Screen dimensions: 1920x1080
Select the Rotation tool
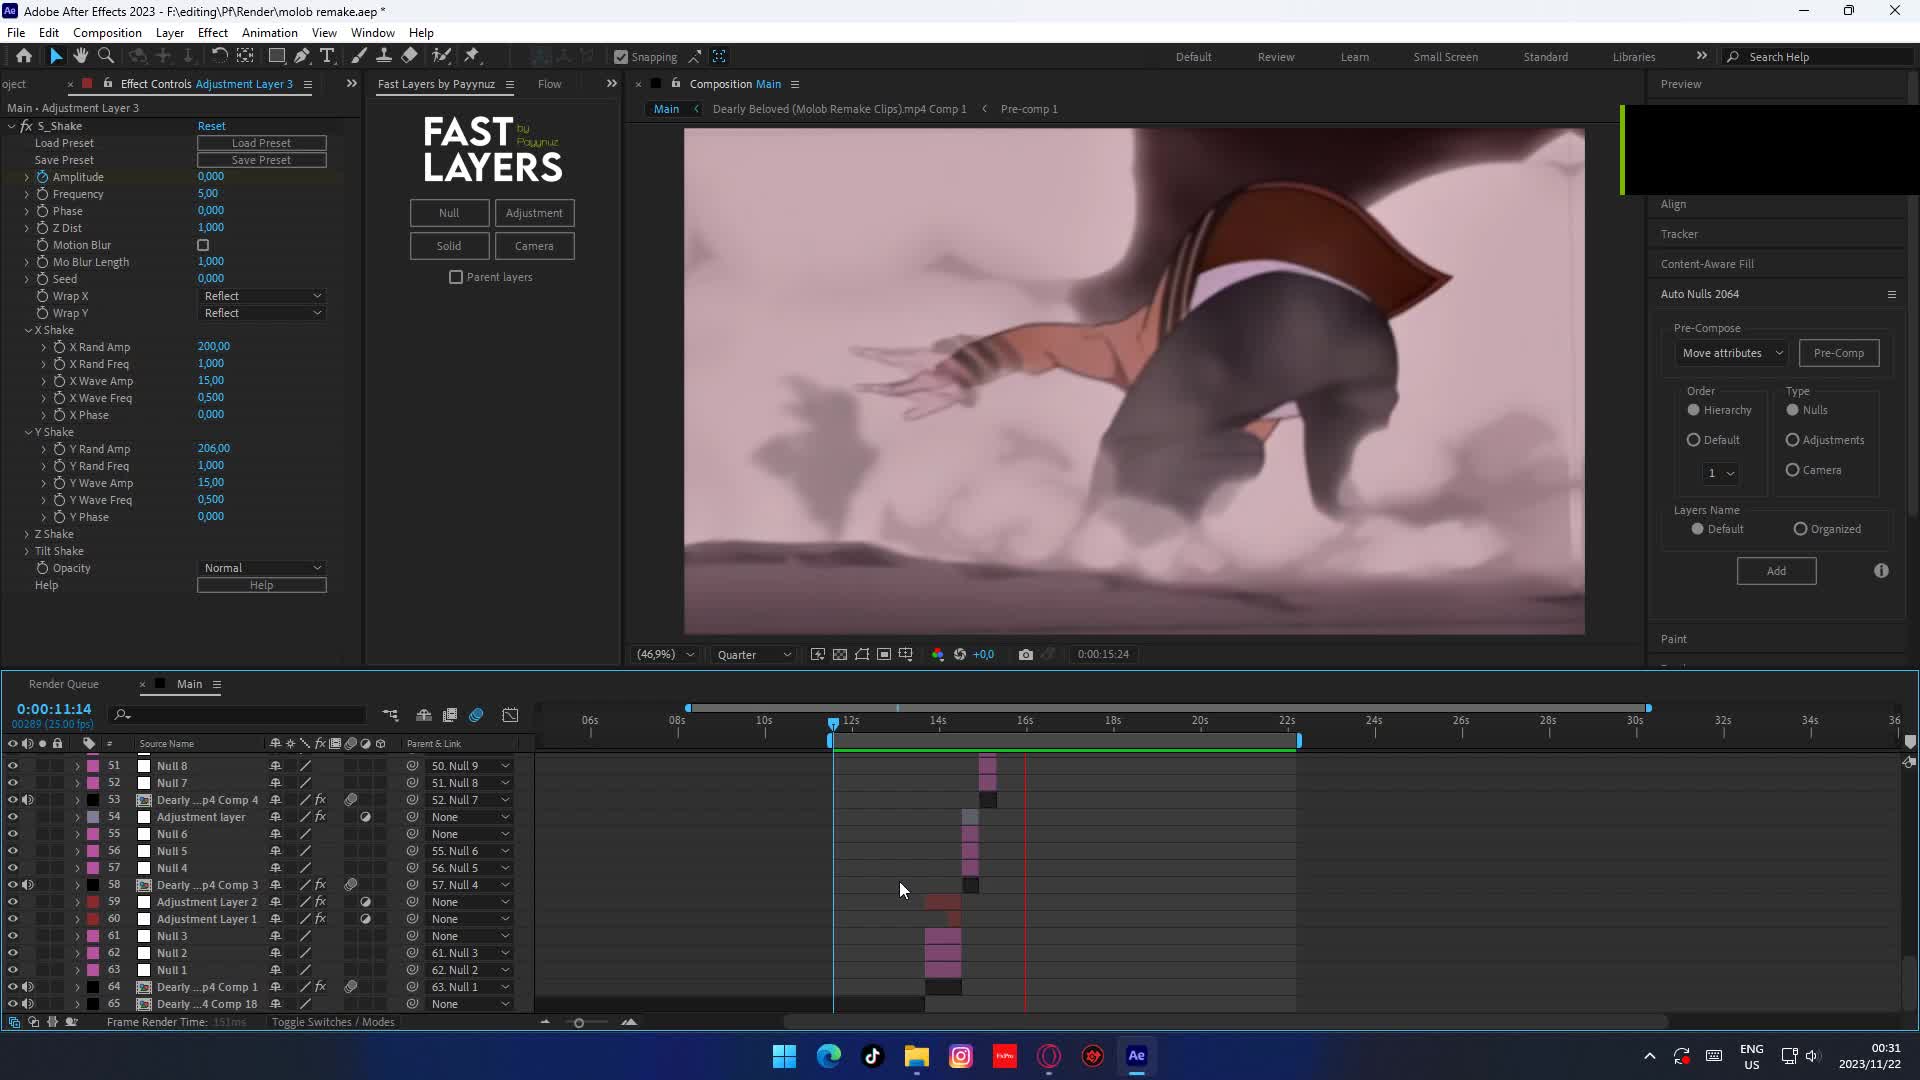(219, 56)
